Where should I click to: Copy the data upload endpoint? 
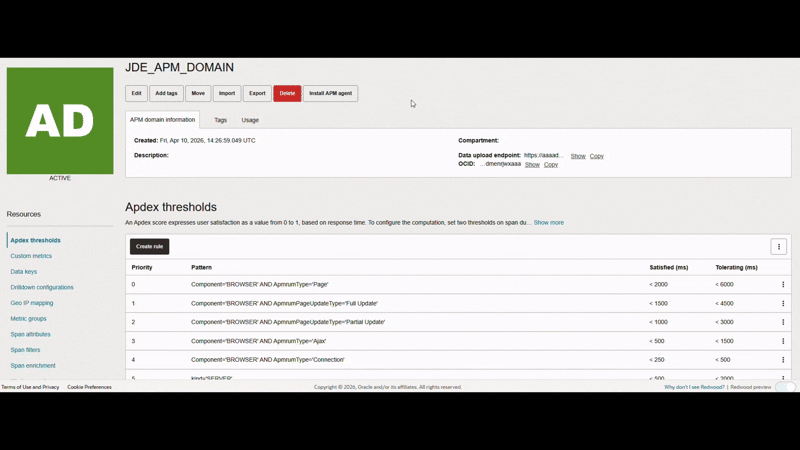(x=596, y=156)
